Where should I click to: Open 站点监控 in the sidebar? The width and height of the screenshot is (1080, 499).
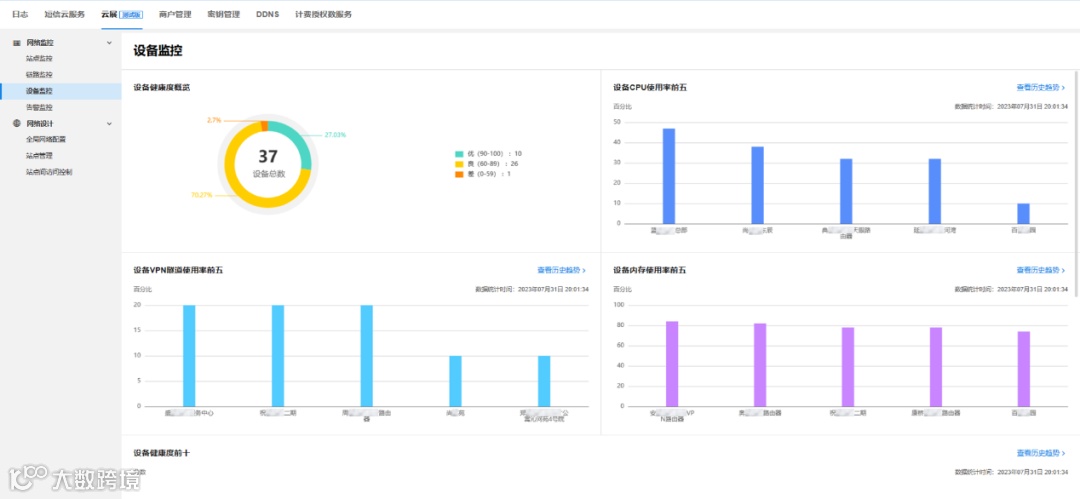(x=39, y=59)
